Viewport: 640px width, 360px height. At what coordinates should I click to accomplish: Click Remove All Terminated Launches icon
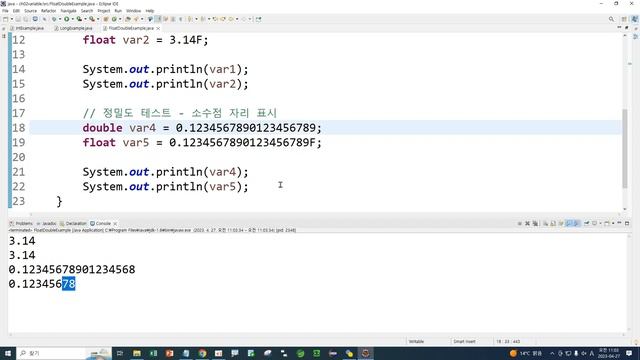coord(535,223)
